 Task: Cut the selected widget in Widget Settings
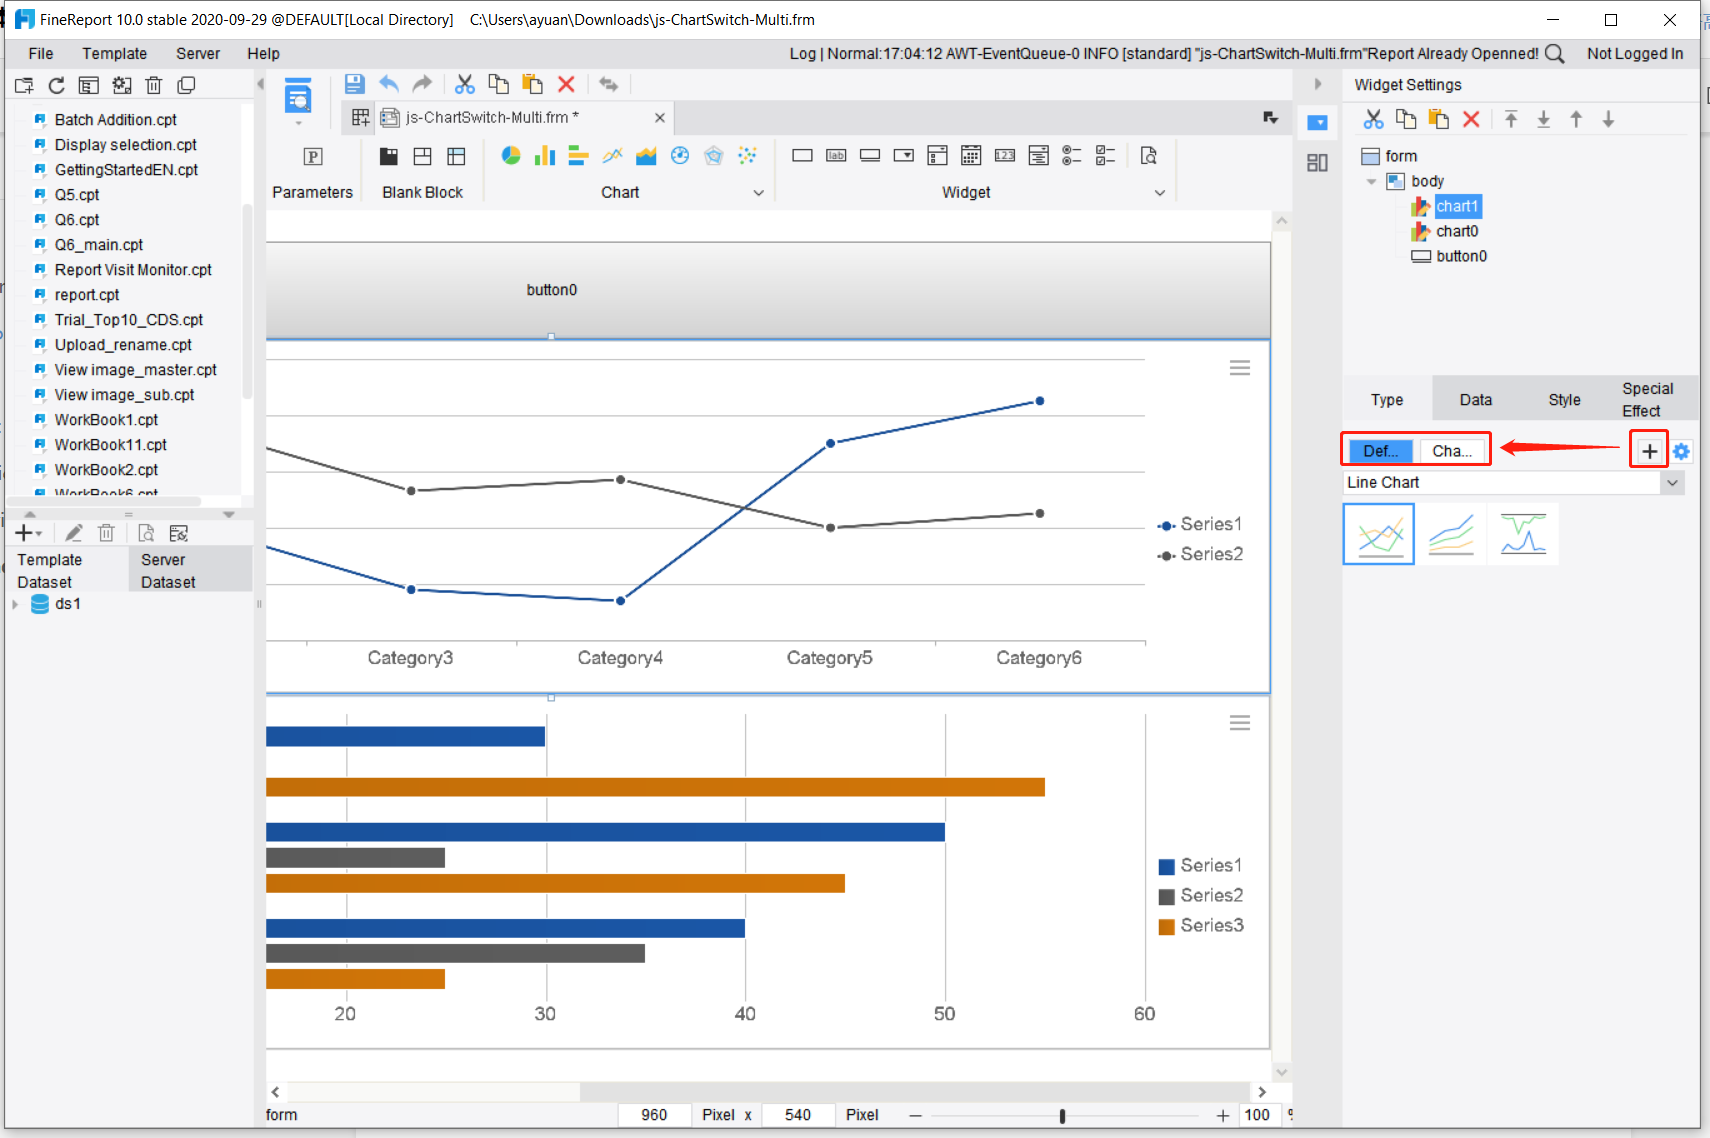click(x=1374, y=119)
